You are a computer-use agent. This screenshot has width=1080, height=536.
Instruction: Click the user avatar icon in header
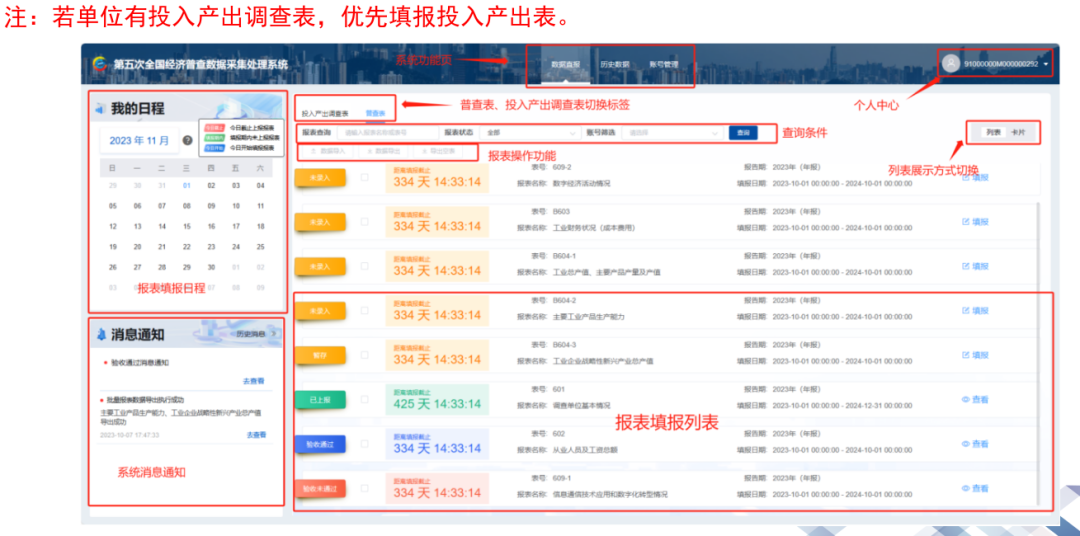(x=951, y=63)
